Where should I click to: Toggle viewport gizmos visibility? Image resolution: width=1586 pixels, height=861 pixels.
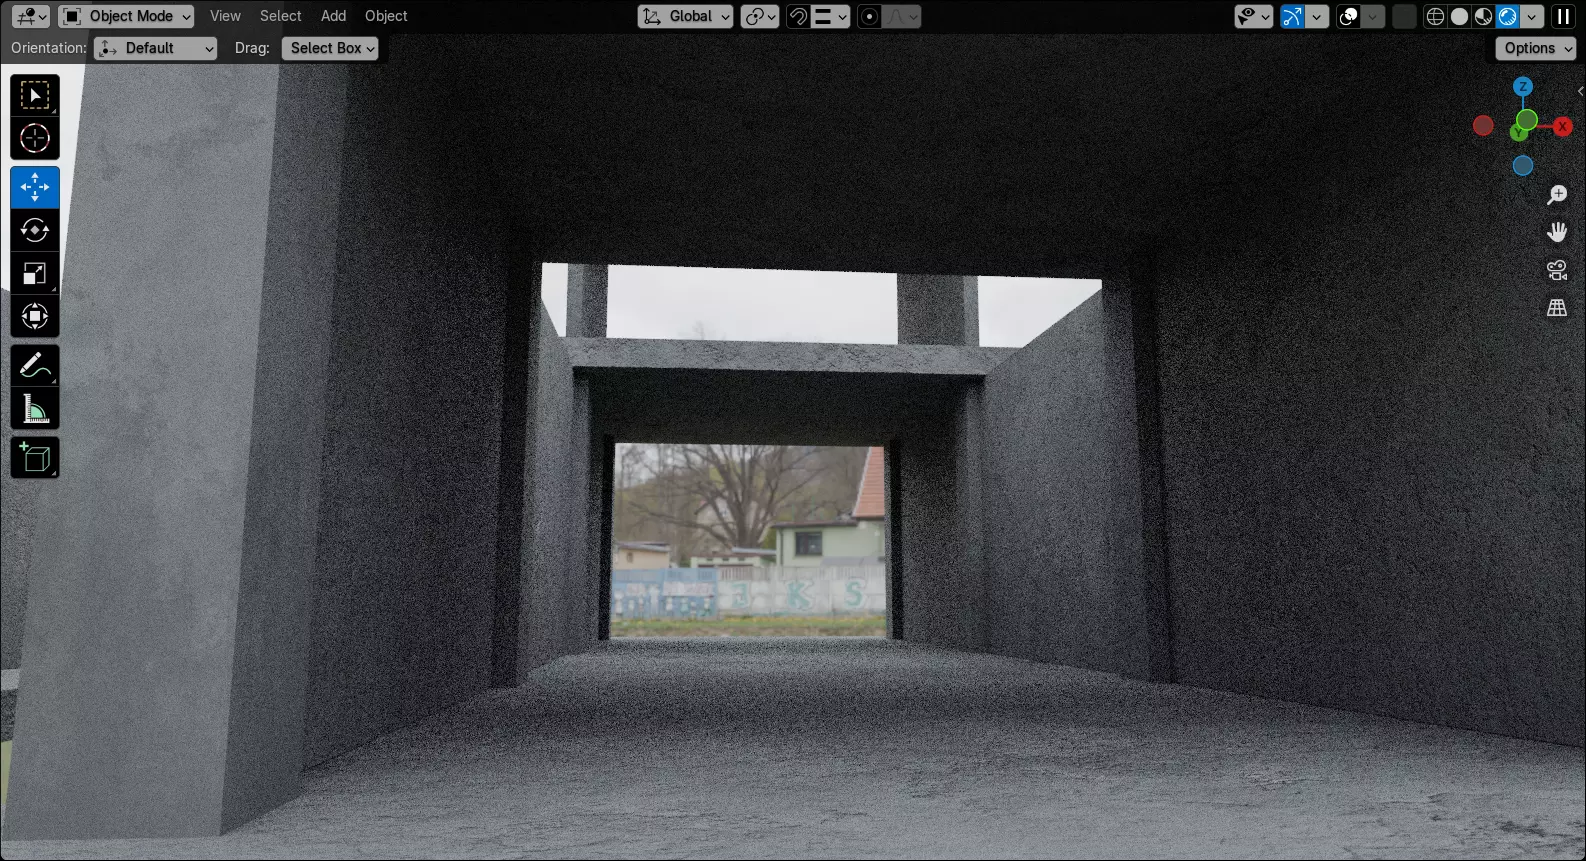[x=1293, y=16]
